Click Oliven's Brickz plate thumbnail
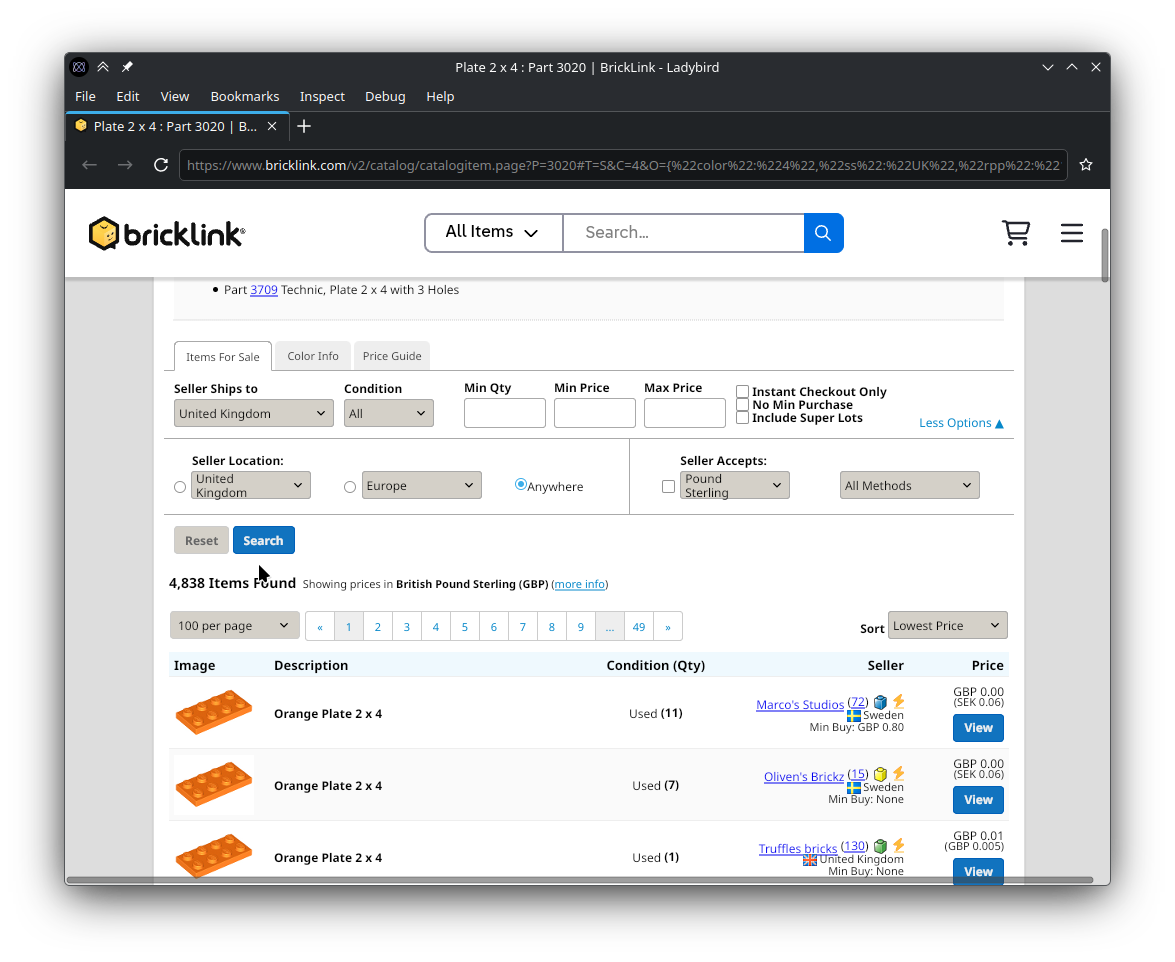The image size is (1175, 962). [214, 784]
